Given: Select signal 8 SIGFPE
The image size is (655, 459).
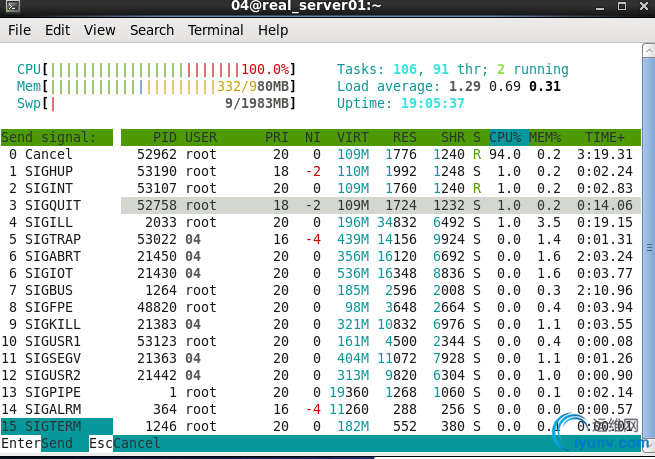Looking at the screenshot, I should coord(57,307).
